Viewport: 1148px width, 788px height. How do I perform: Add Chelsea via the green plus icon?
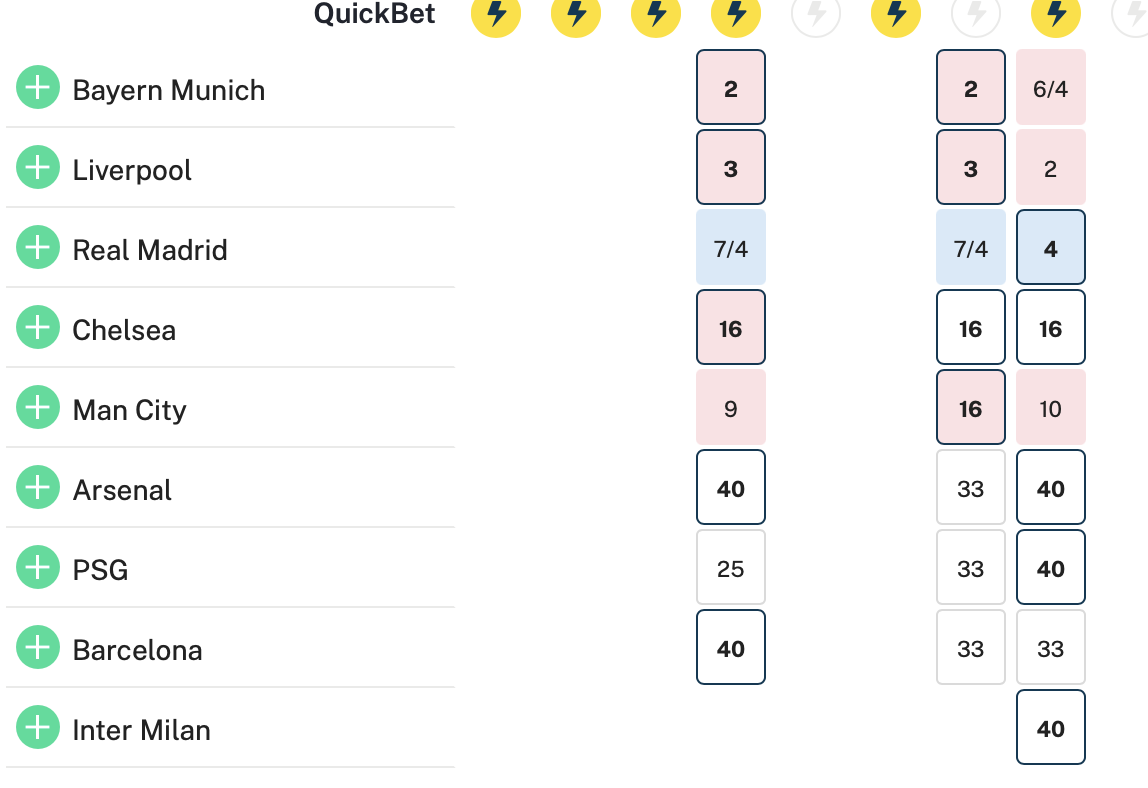[x=38, y=327]
